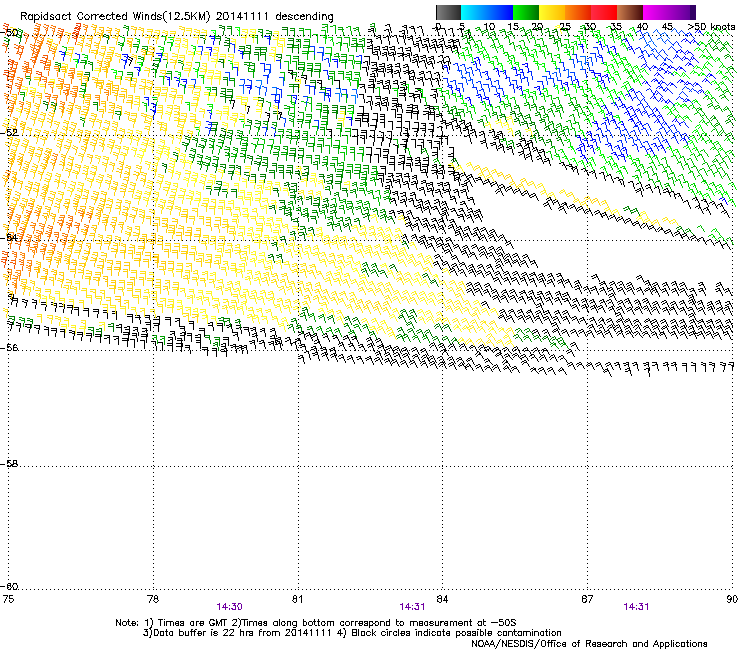Screen dimensions: 740x650
Task: Click the '35' legend scale value
Action: [x=616, y=27]
